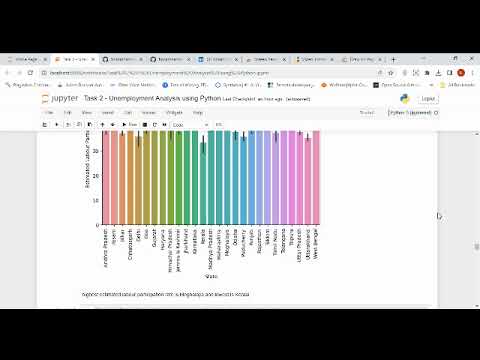
Task: Go back using the browser back arrow
Action: point(8,73)
